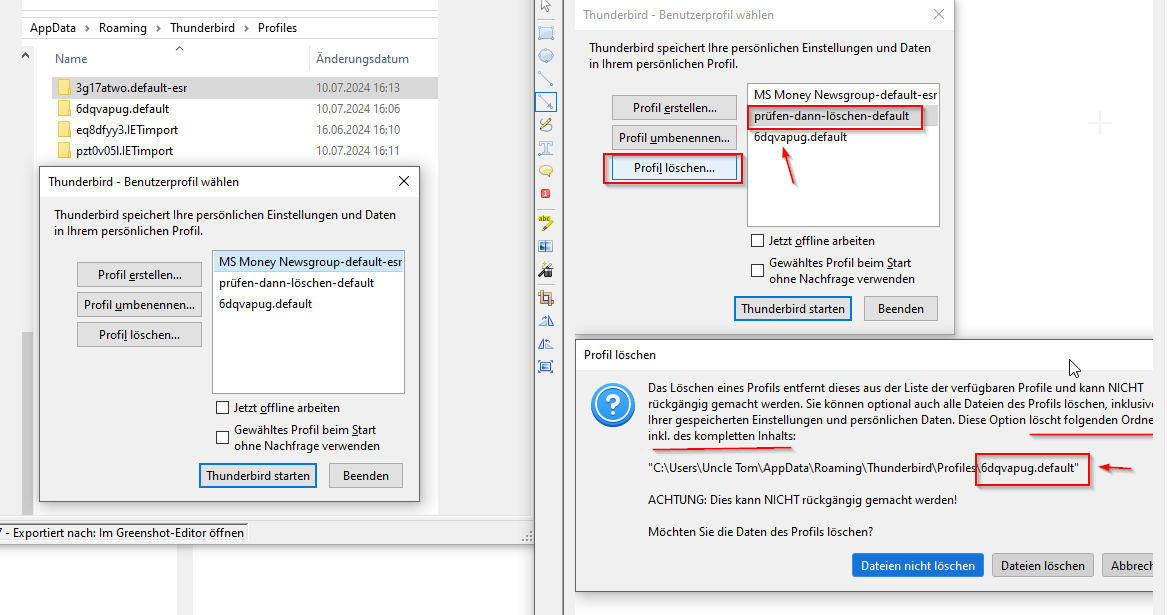Viewport: 1167px width, 615px height.
Task: Select 'MS Money Newsgroup-default-esr' in dialog over Explorer
Action: coord(308,262)
